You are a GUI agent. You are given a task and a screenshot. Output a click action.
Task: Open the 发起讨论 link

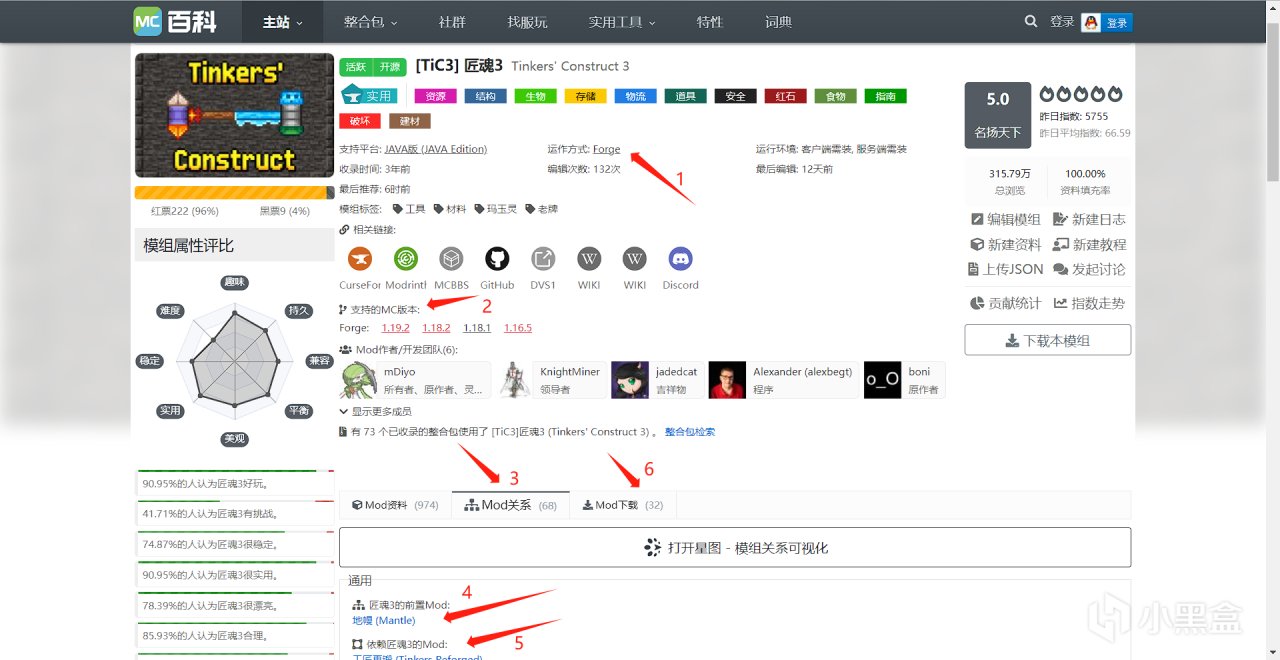(x=1089, y=269)
